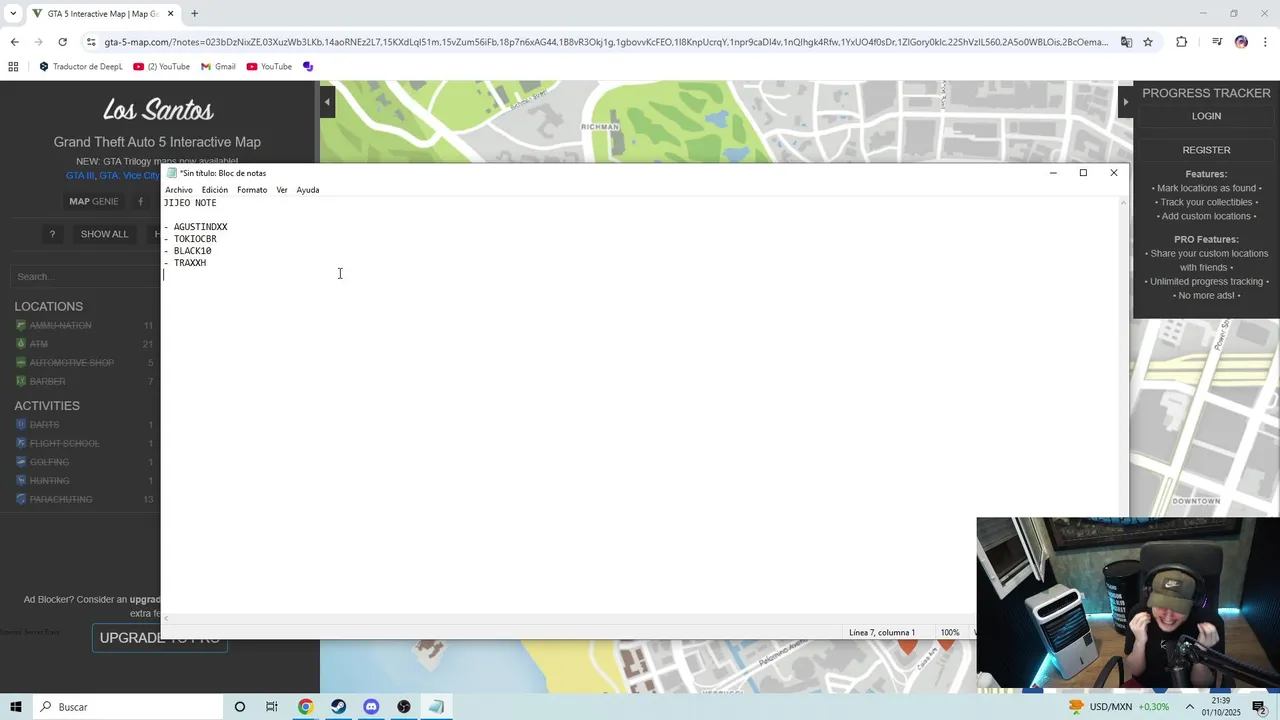Collapse the ACTIVITIES category header
1280x720 pixels.
47,406
